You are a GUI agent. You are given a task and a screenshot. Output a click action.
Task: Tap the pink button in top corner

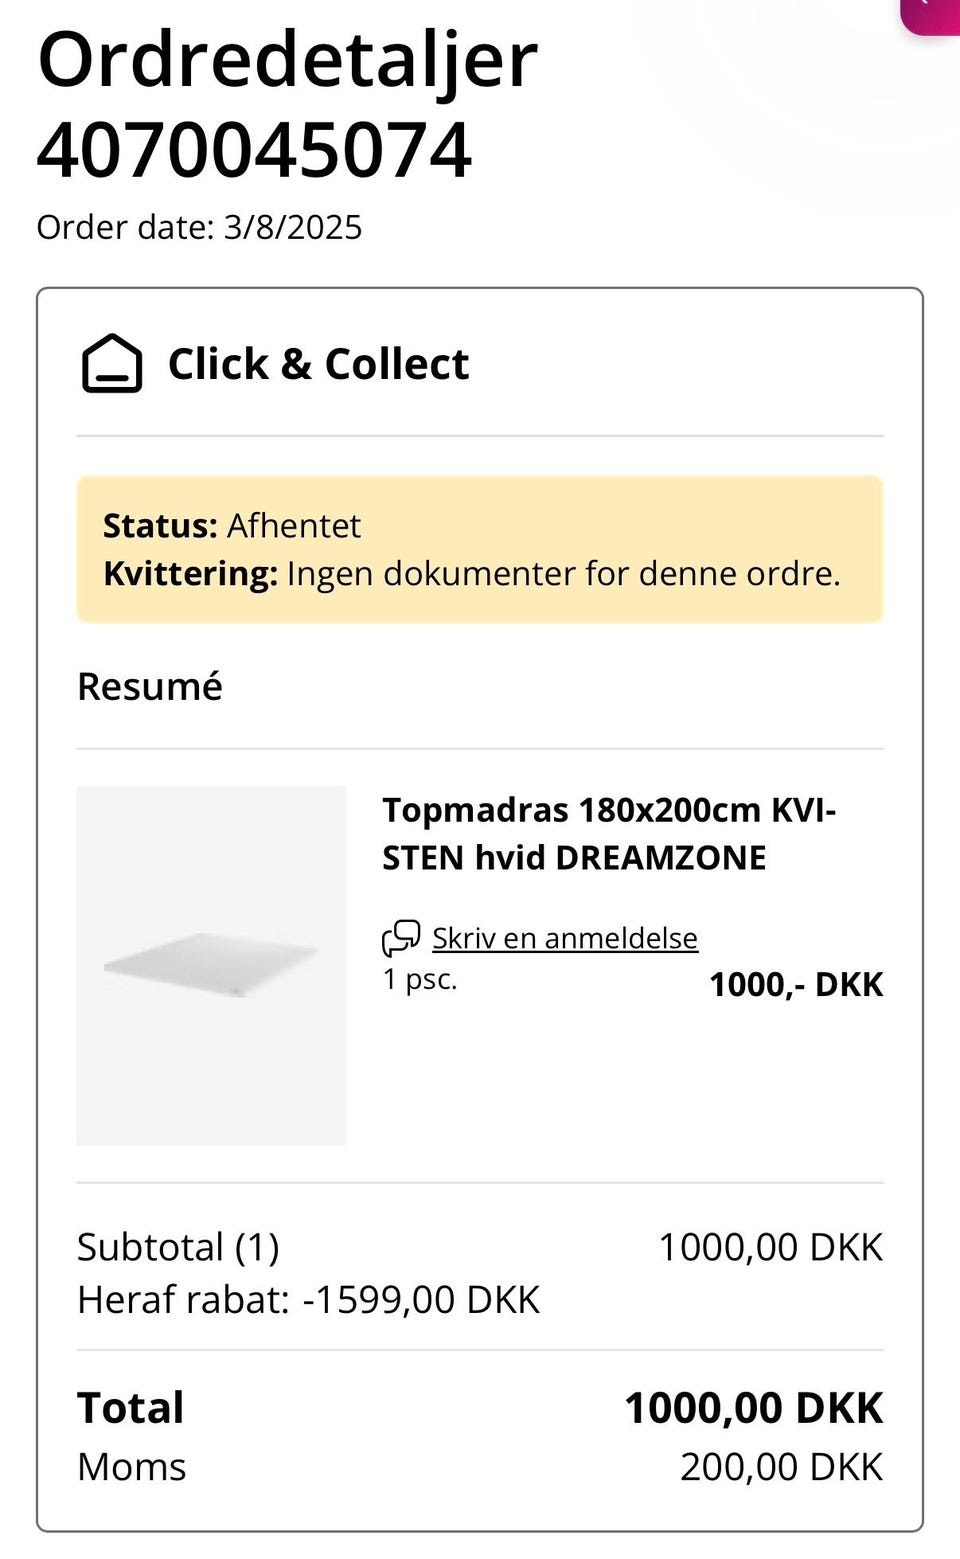932,13
